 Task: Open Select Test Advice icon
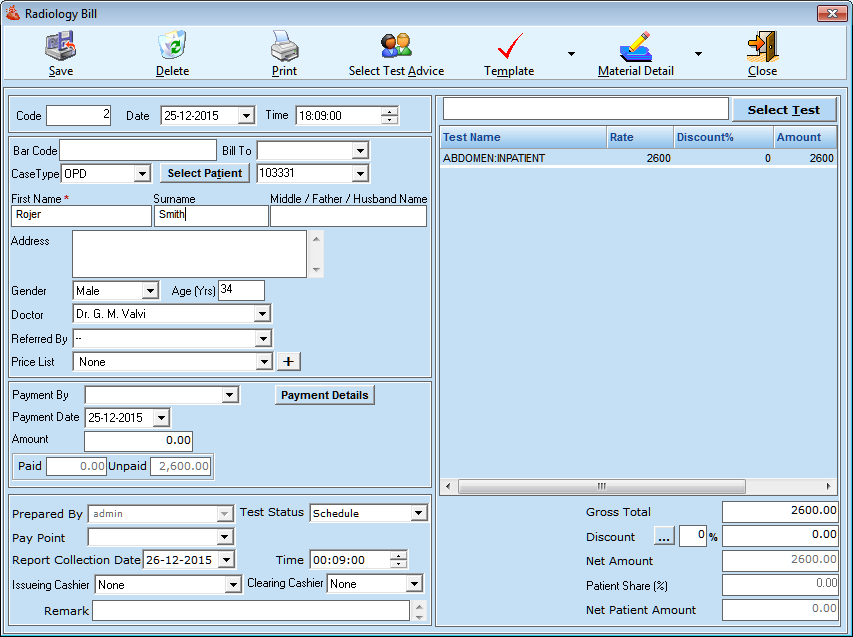pyautogui.click(x=396, y=46)
